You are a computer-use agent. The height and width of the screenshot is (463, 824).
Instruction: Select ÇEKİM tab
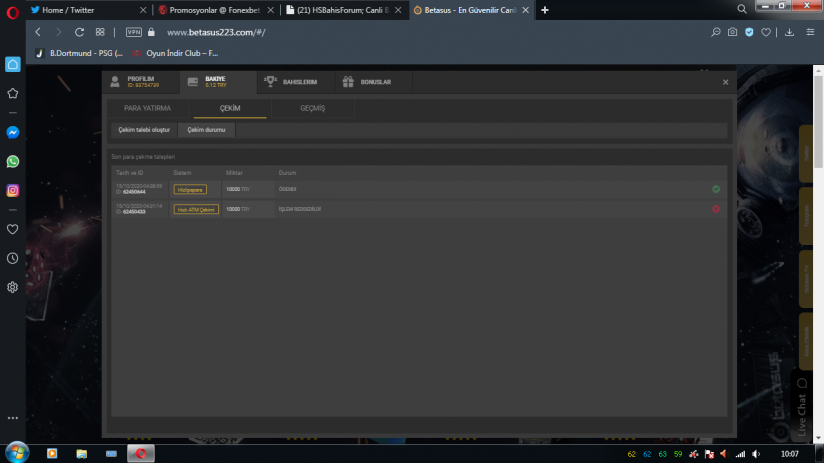coord(230,108)
